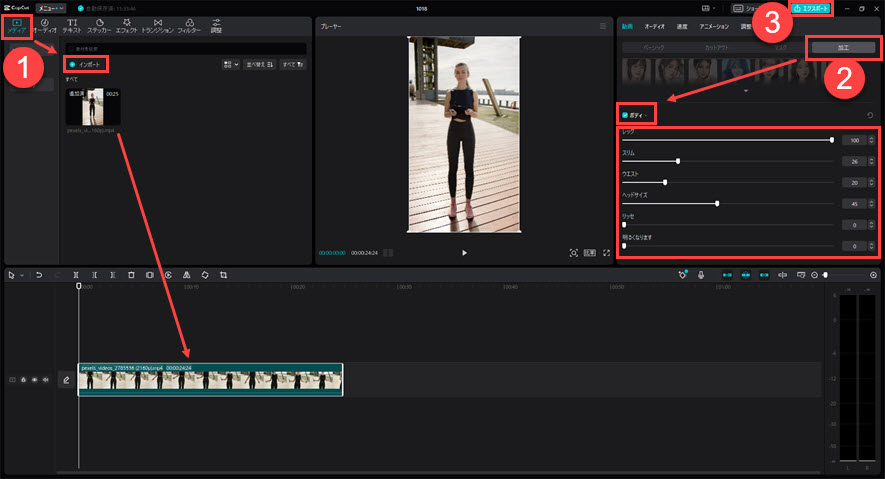
Task: Adjust the ウエスト (Waist) slider
Action: [728, 182]
